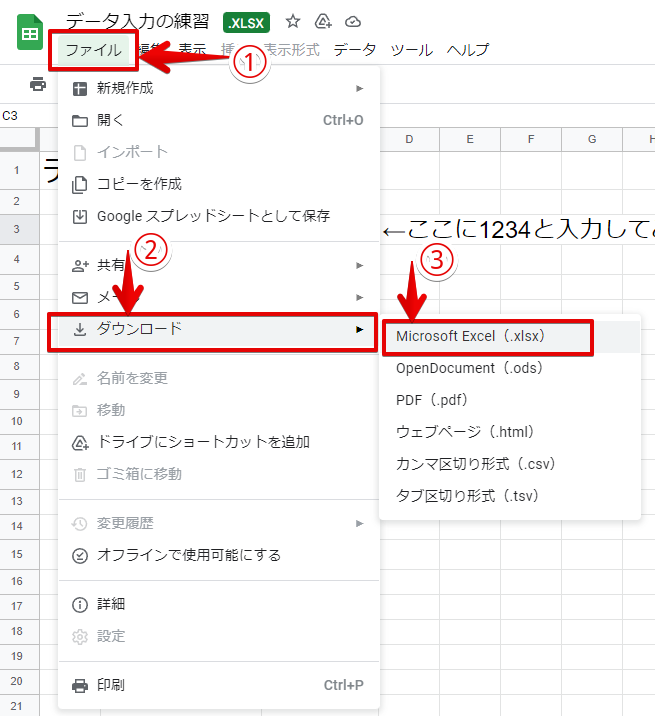This screenshot has height=716, width=655.
Task: Click the print icon in the toolbar
Action: click(x=38, y=84)
